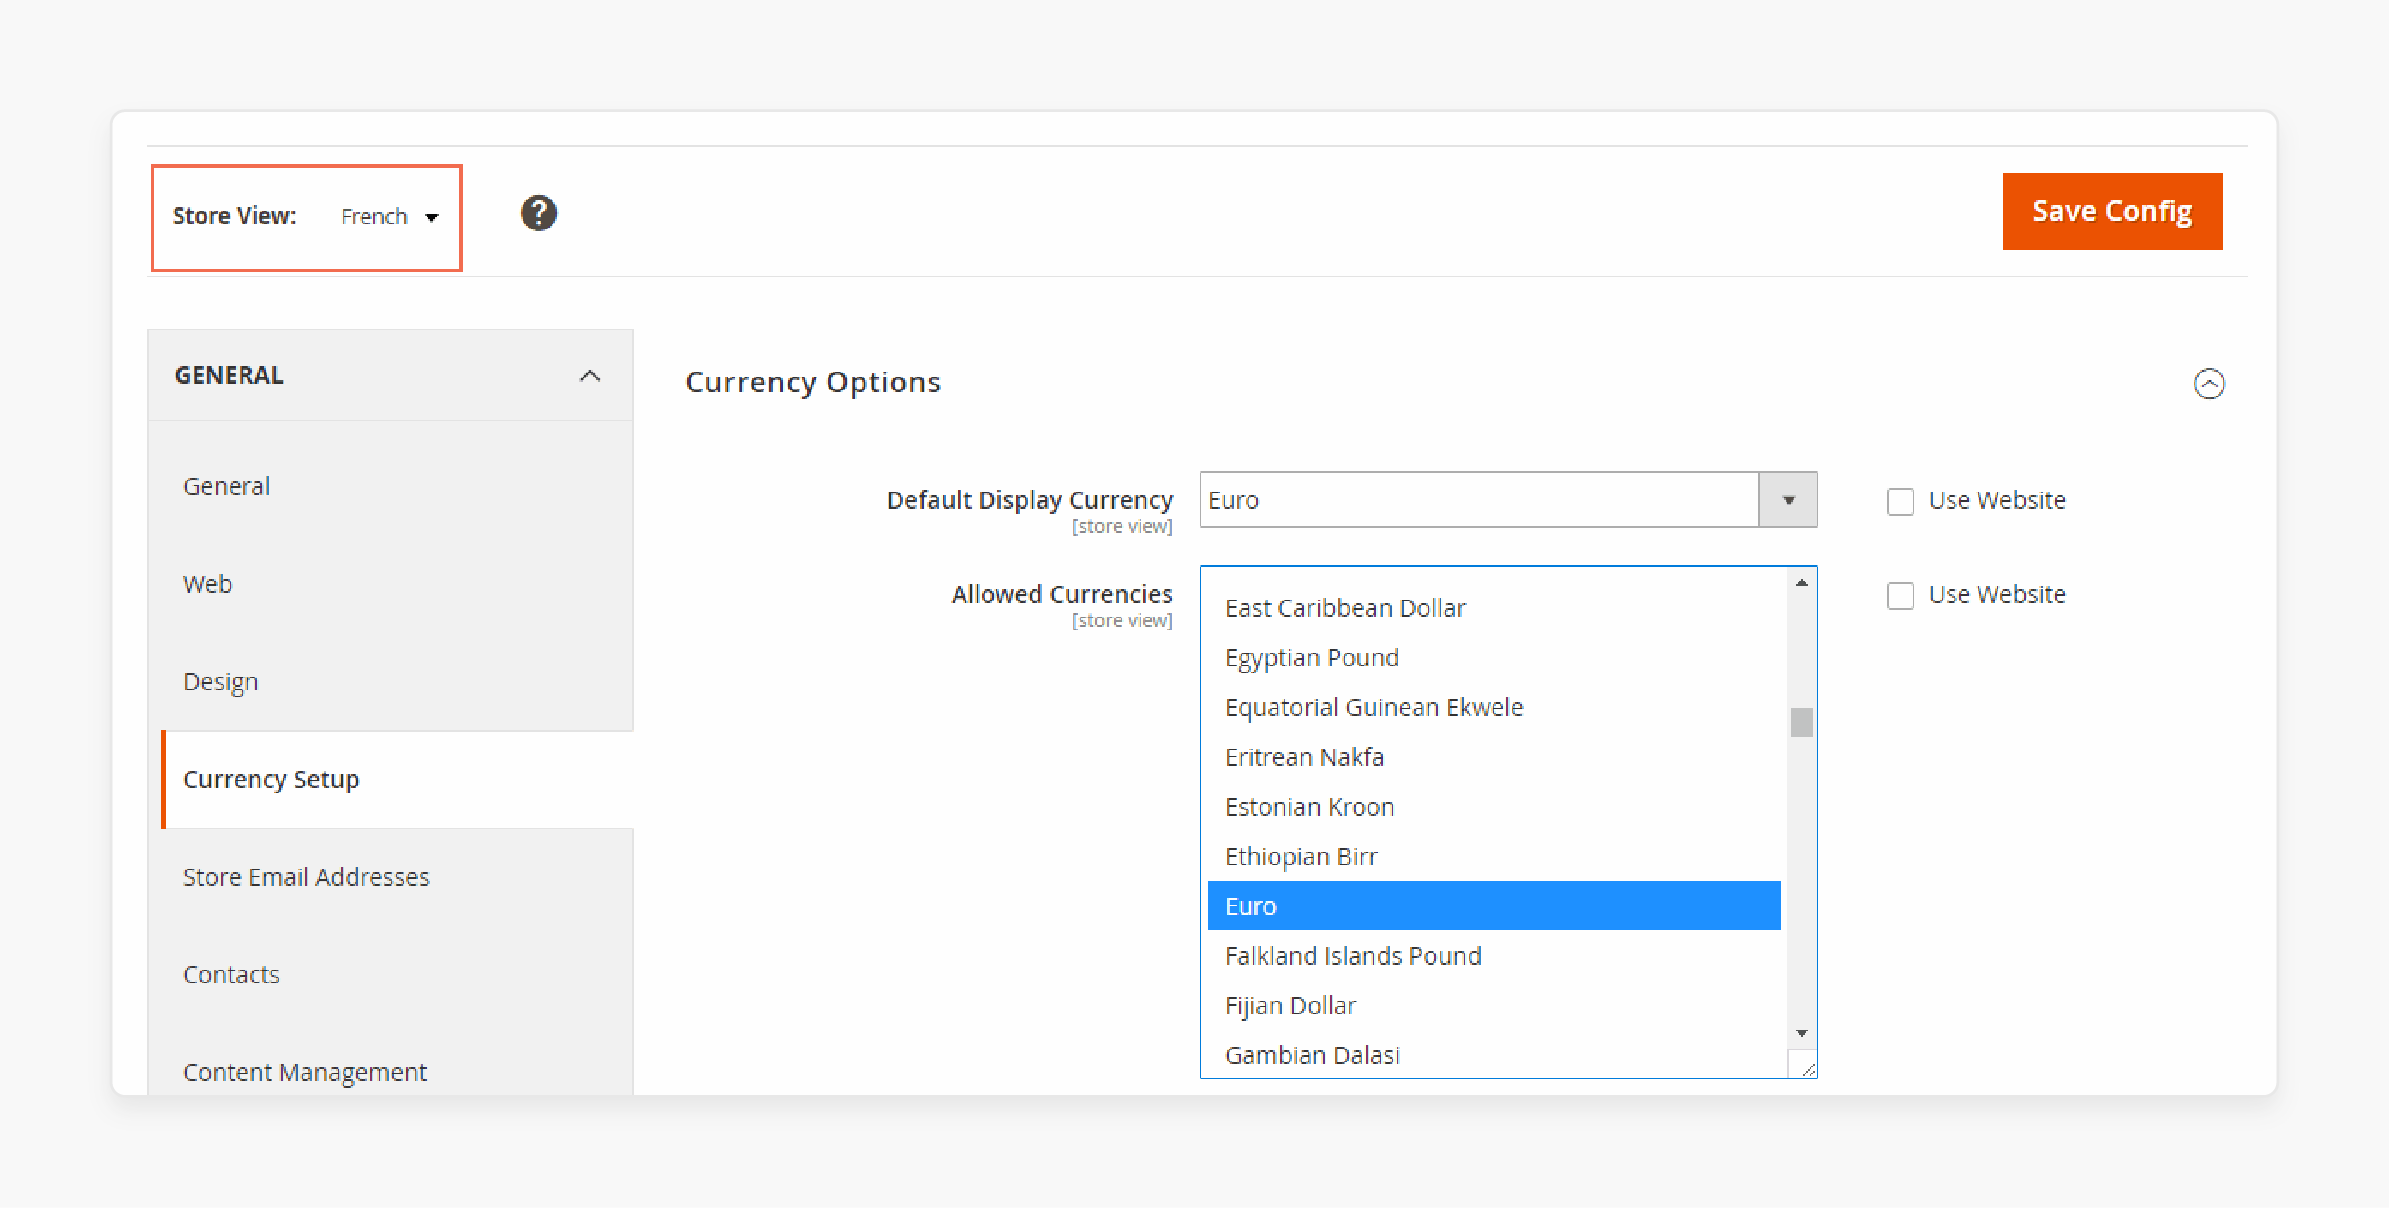Viewport: 2389px width, 1225px height.
Task: Toggle Use Website for Default Display Currency
Action: [x=1900, y=501]
